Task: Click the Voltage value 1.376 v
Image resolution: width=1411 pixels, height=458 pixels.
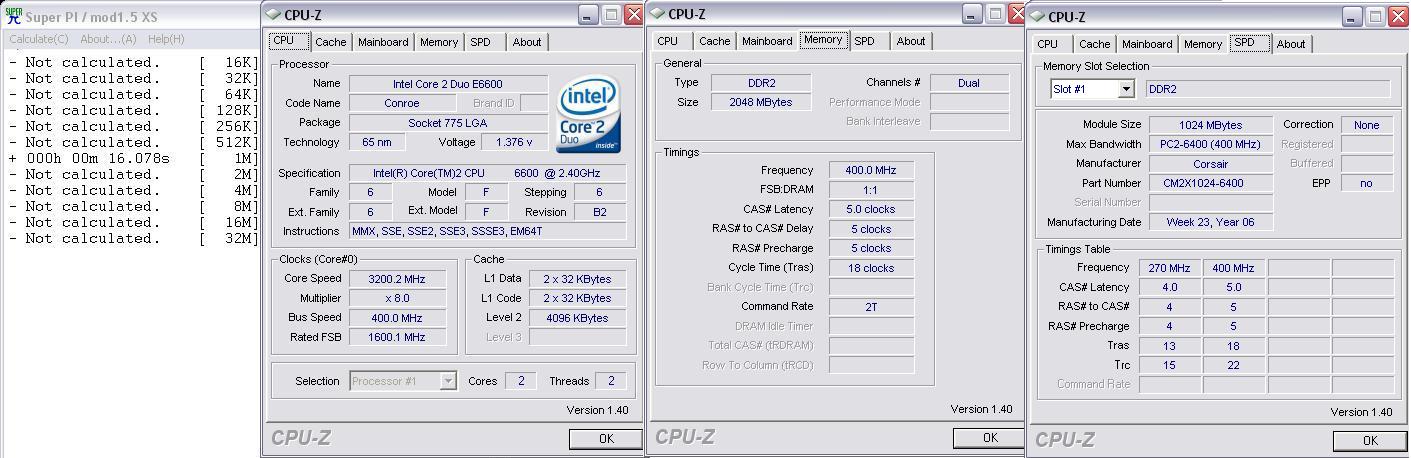Action: [514, 142]
